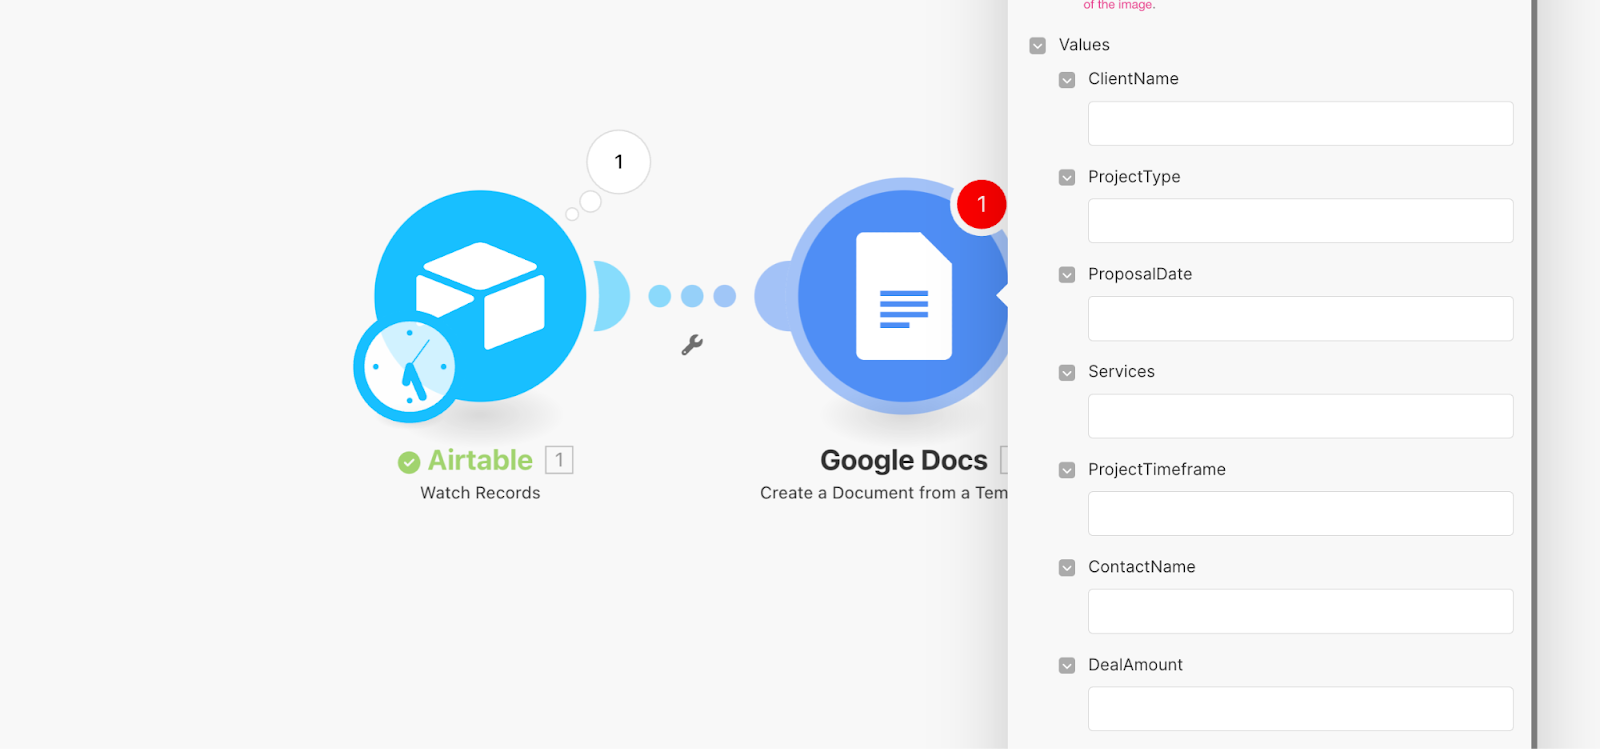Click the Values section label
The width and height of the screenshot is (1600, 749).
1084,45
